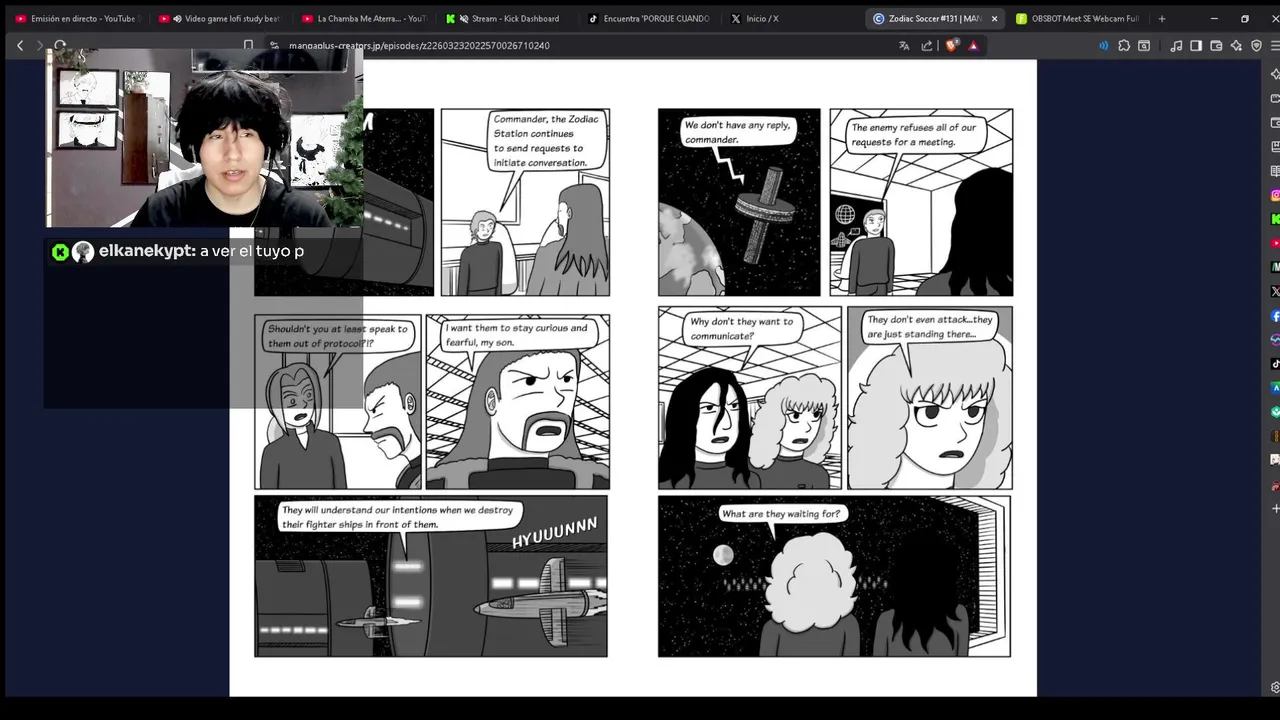Open the Brave Shields lion icon
This screenshot has height=720, width=1280.
(x=953, y=45)
